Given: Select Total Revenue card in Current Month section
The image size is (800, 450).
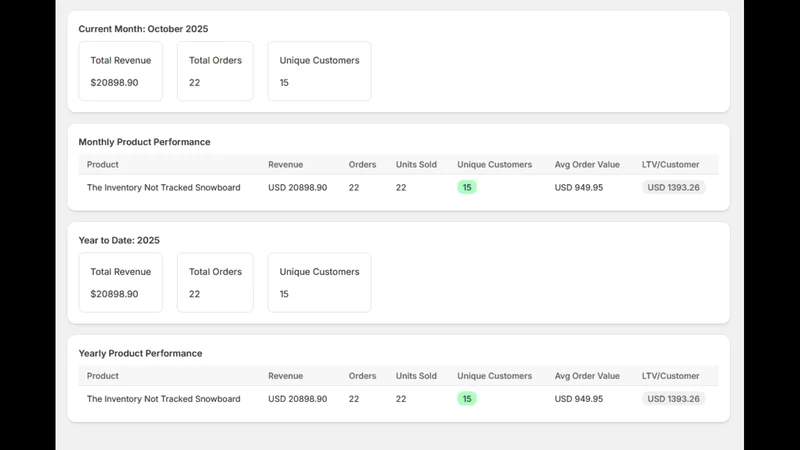Looking at the screenshot, I should (120, 71).
